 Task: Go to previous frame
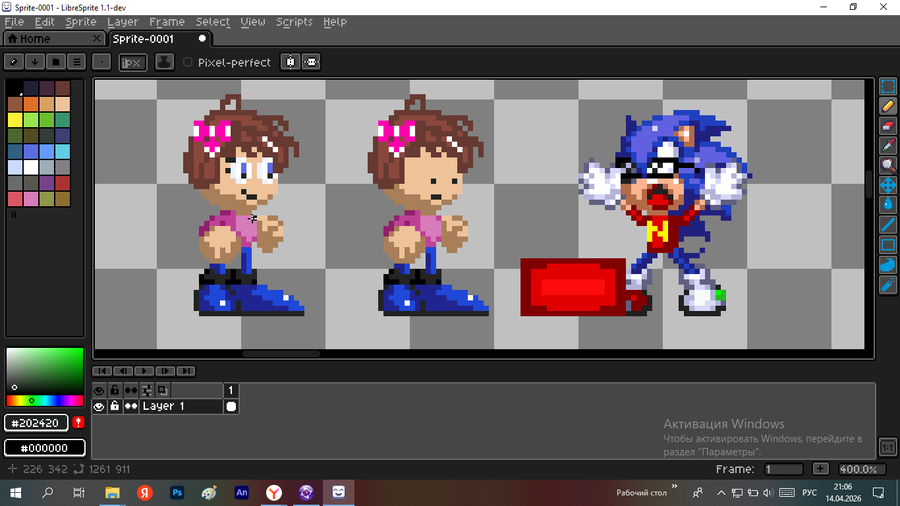click(123, 371)
